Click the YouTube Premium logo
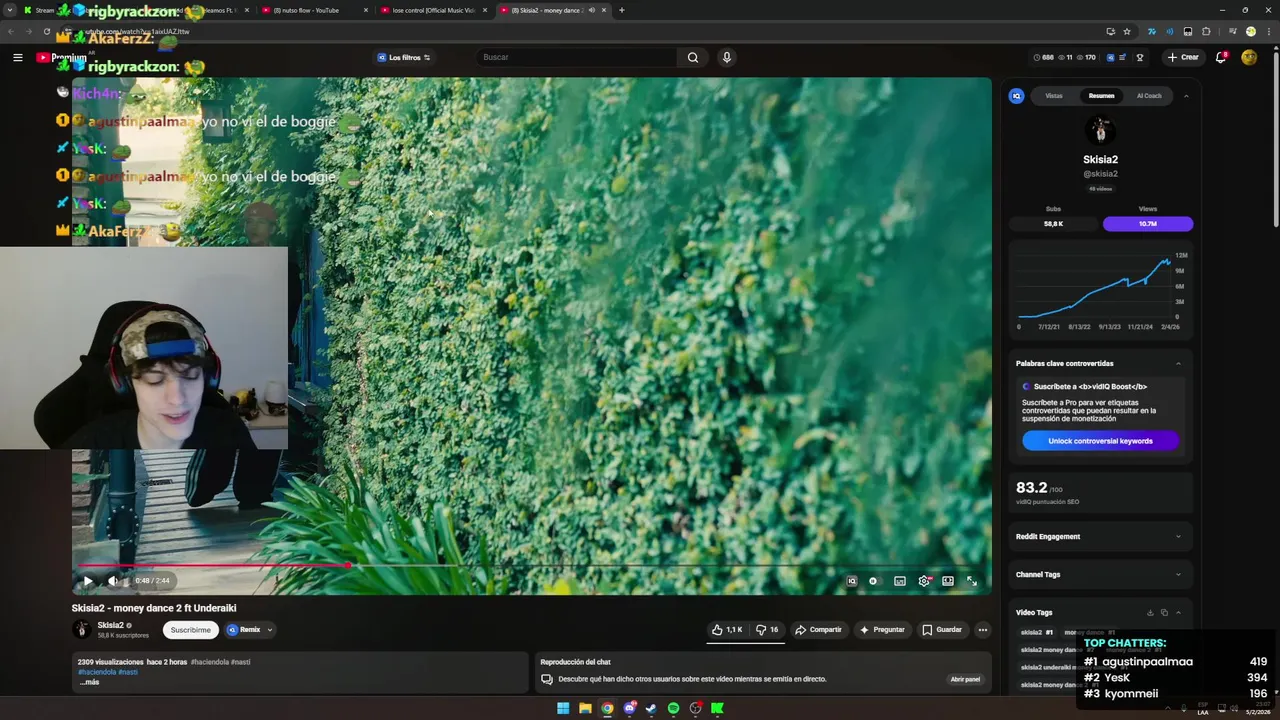Image resolution: width=1280 pixels, height=720 pixels. pyautogui.click(x=62, y=57)
